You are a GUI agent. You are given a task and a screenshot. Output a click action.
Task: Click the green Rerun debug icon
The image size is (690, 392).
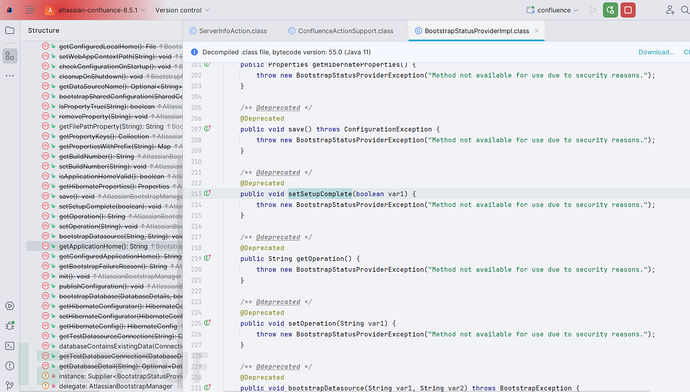point(610,10)
